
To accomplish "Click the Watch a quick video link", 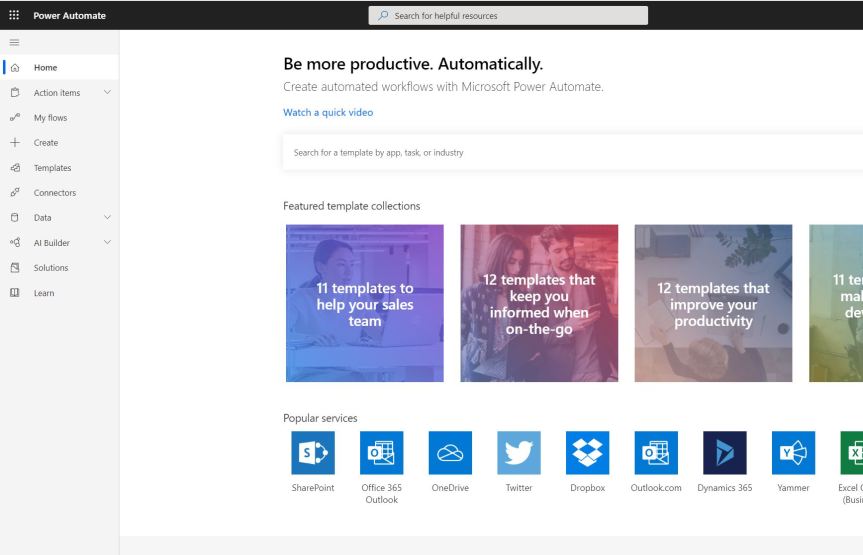I will coord(328,113).
